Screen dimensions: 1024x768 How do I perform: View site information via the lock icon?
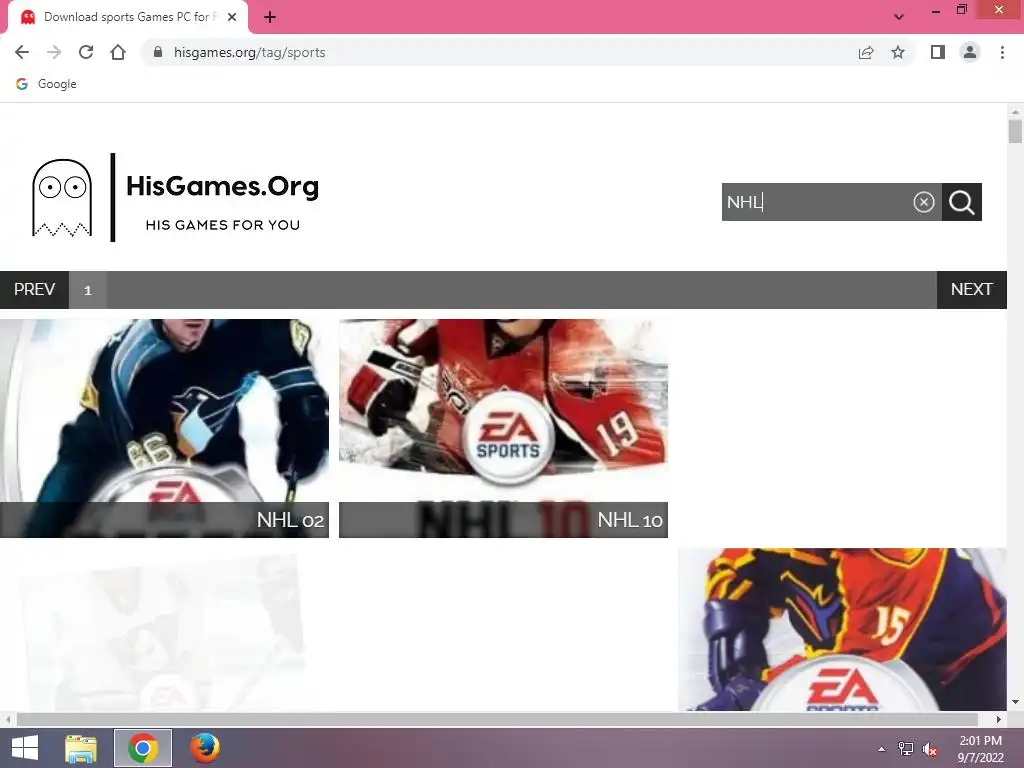pos(157,52)
